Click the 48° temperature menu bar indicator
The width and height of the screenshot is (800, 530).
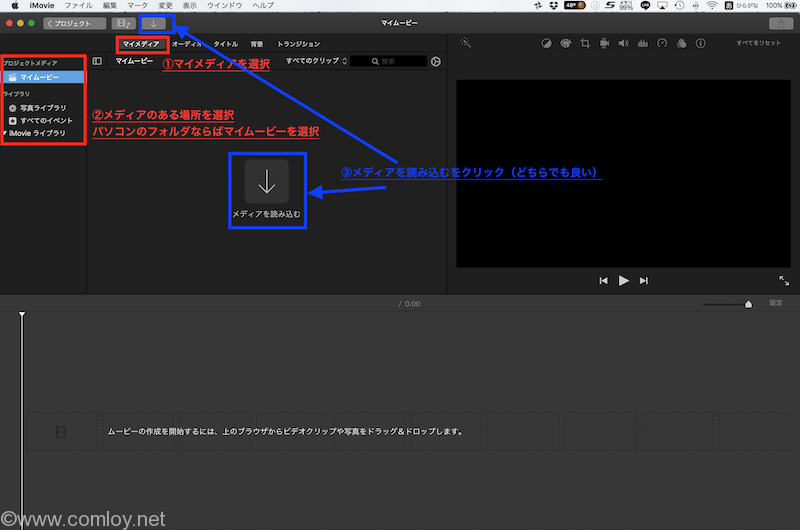[x=574, y=6]
